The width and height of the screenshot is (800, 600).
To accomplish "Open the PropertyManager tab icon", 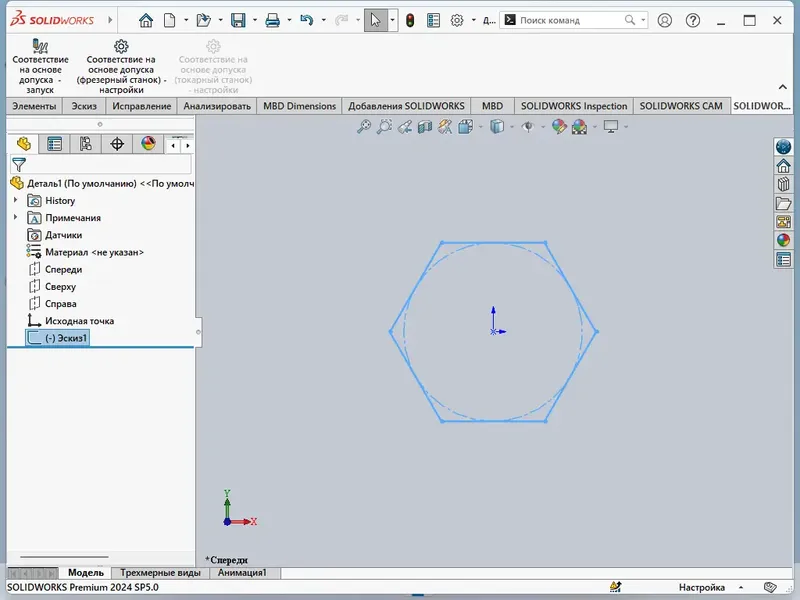I will (x=55, y=144).
